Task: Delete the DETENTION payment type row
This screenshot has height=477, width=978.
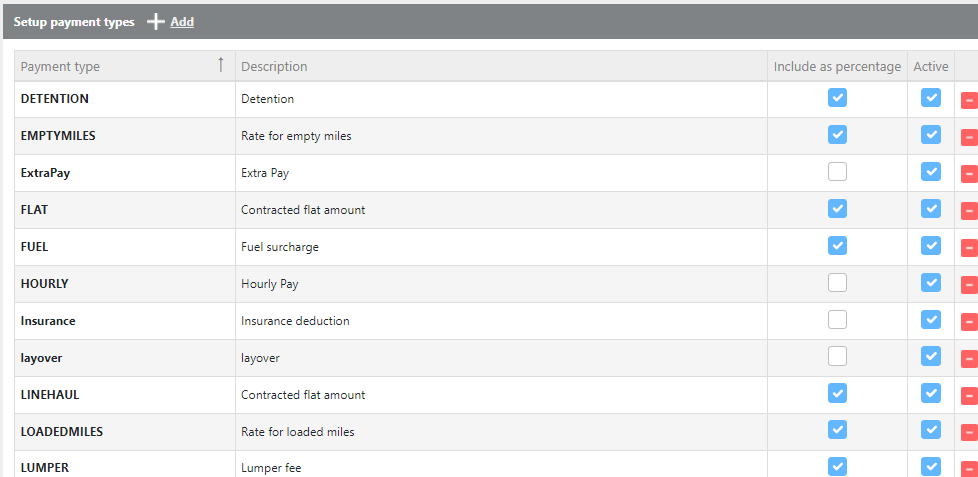Action: (x=969, y=100)
